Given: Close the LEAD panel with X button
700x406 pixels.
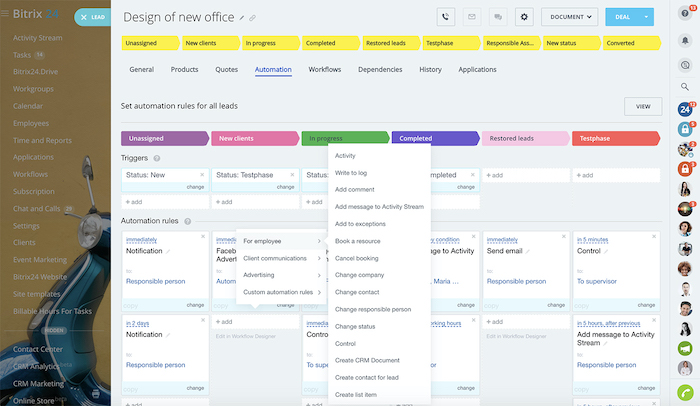Looking at the screenshot, I should click(83, 17).
